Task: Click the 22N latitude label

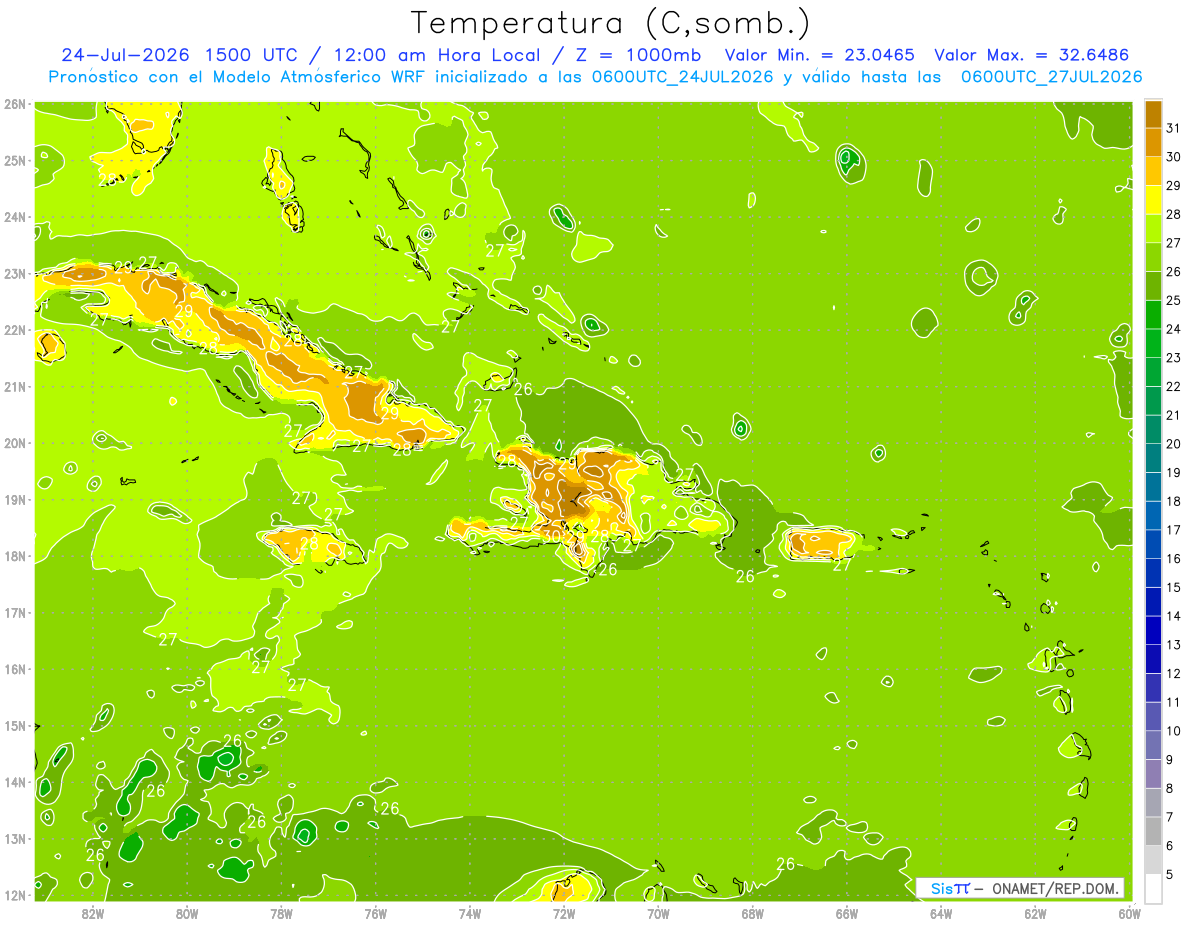Action: [14, 330]
